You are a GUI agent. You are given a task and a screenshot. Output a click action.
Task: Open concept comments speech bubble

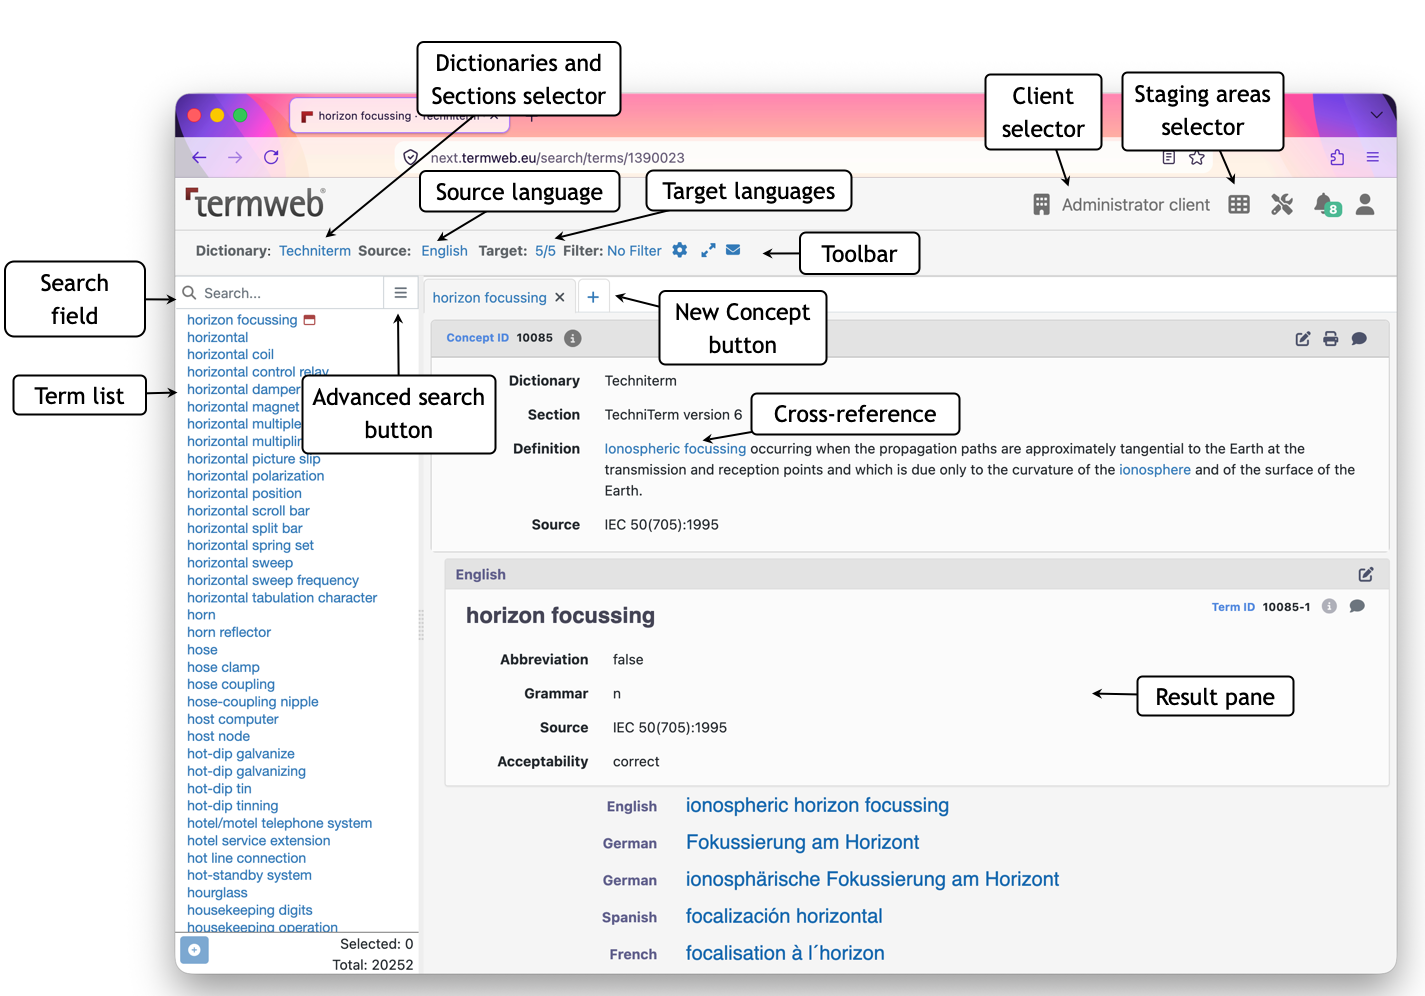tap(1359, 339)
